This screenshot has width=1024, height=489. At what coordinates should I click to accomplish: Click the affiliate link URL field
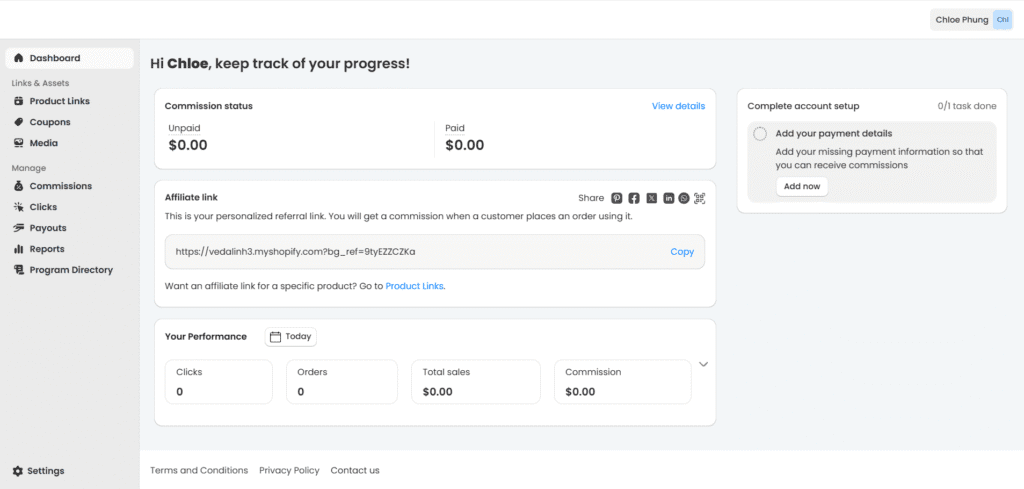point(435,252)
